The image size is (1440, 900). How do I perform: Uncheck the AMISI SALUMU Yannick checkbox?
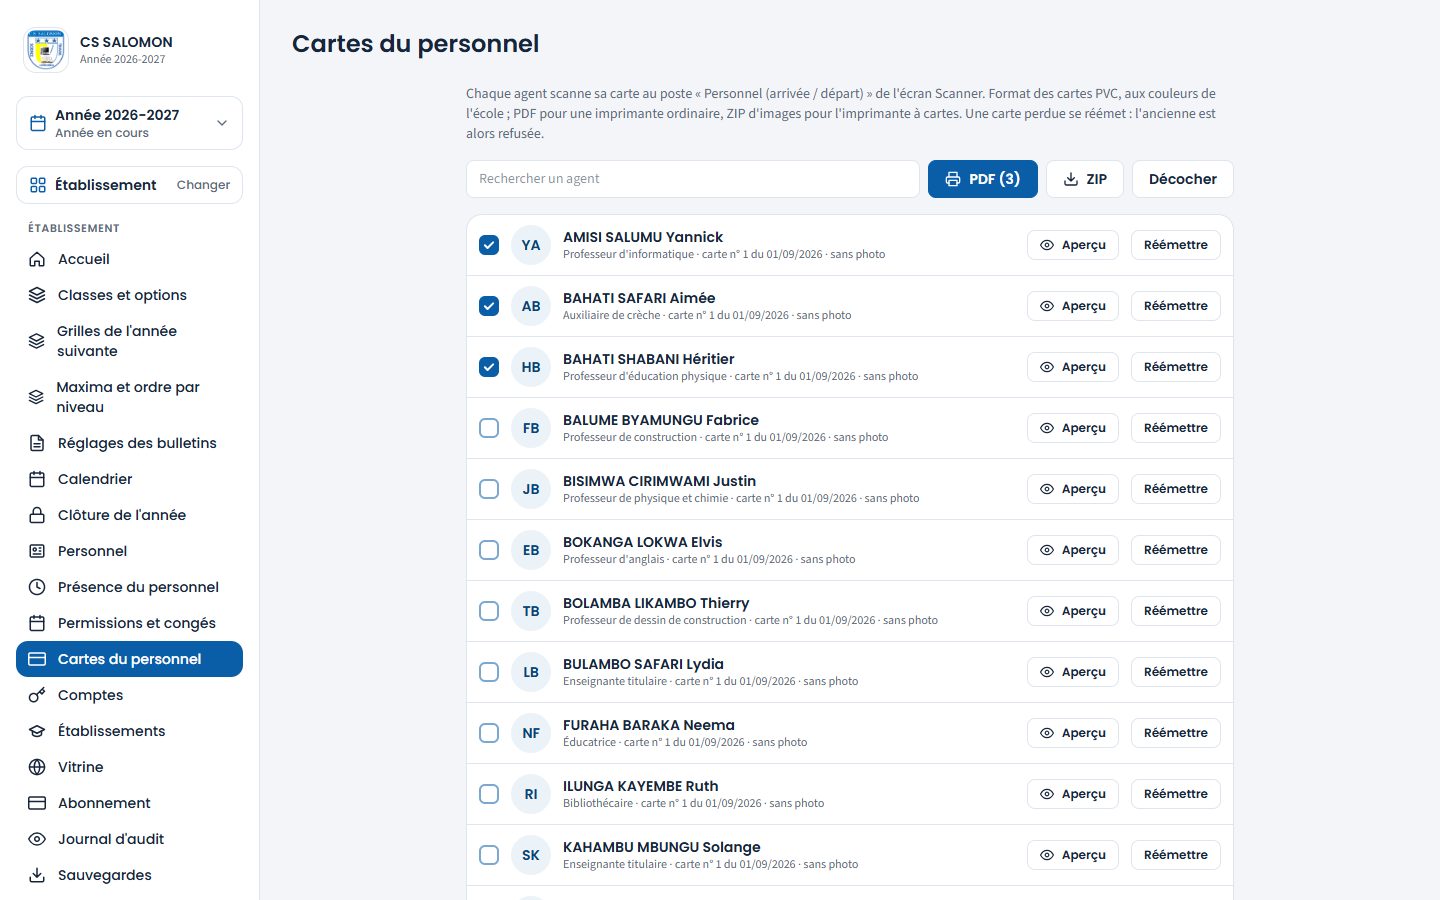489,245
